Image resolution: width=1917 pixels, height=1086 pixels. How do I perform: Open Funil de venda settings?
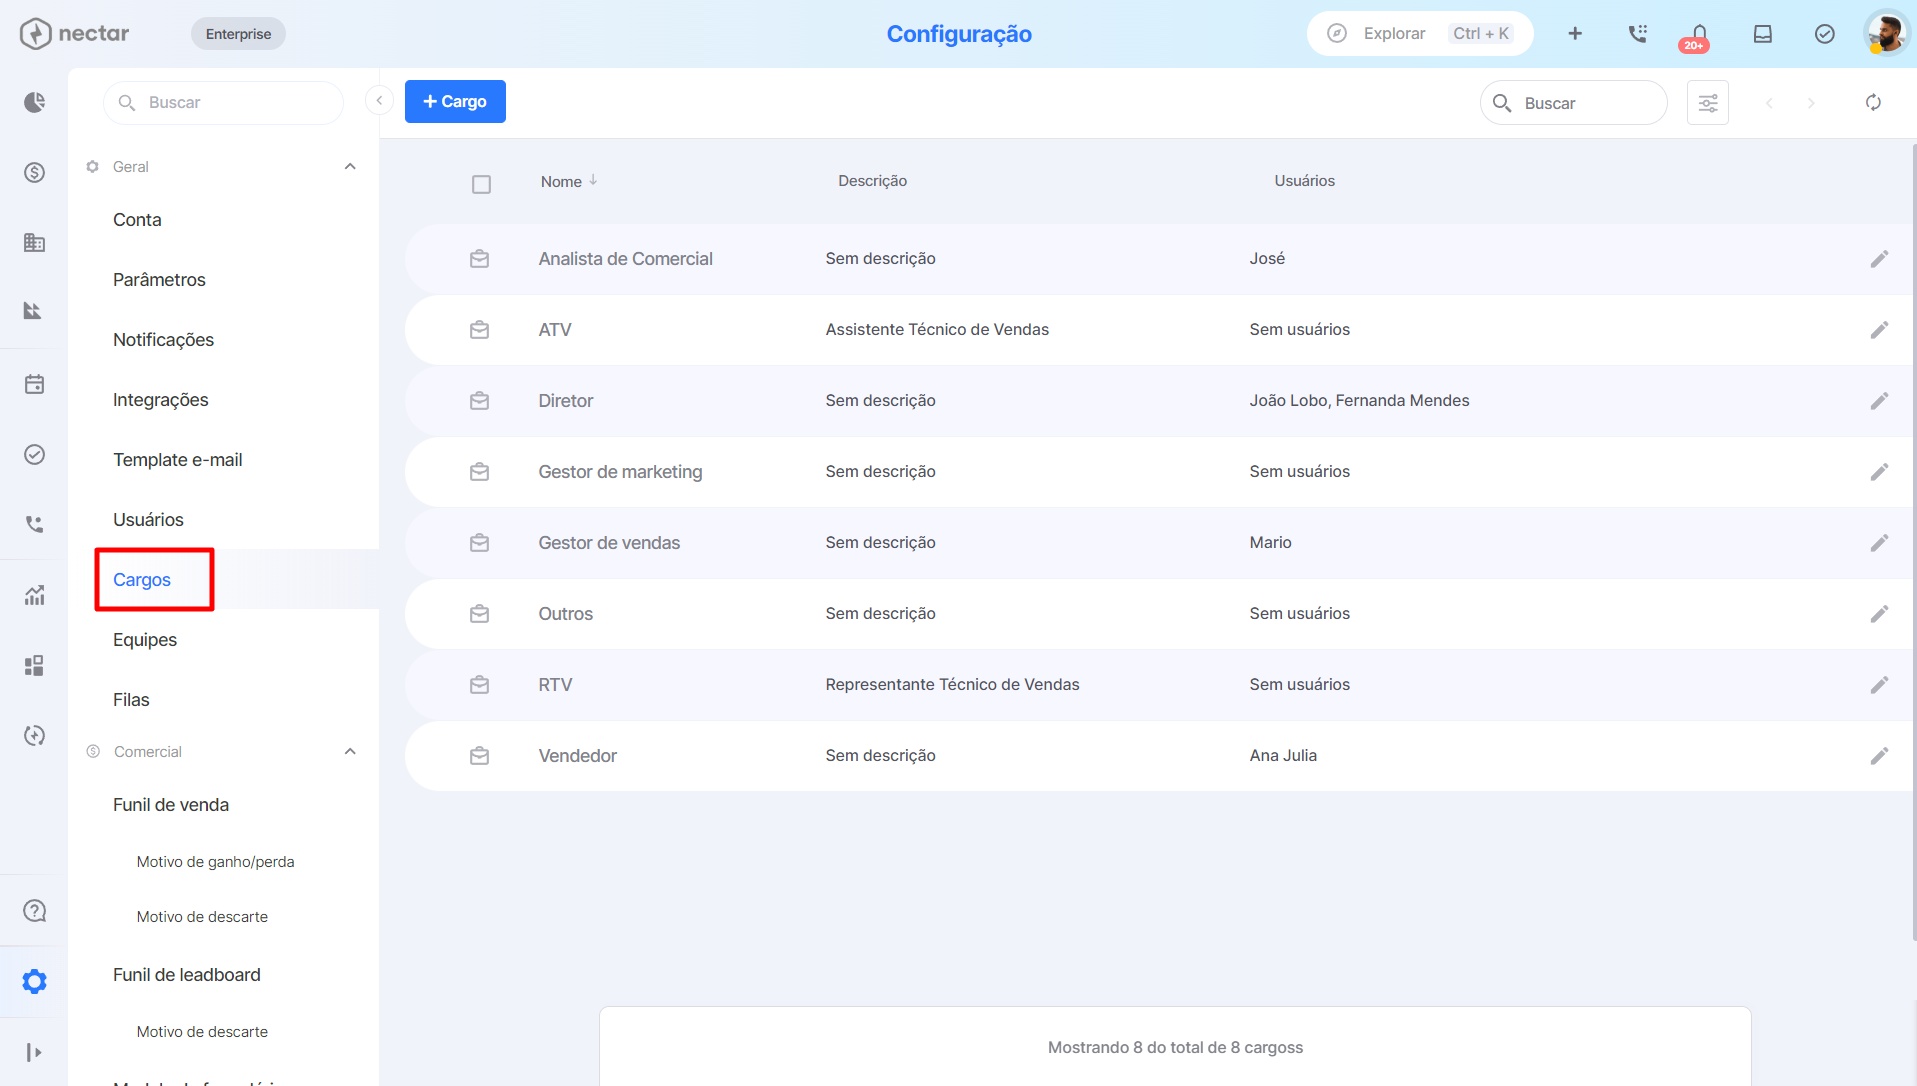(171, 805)
